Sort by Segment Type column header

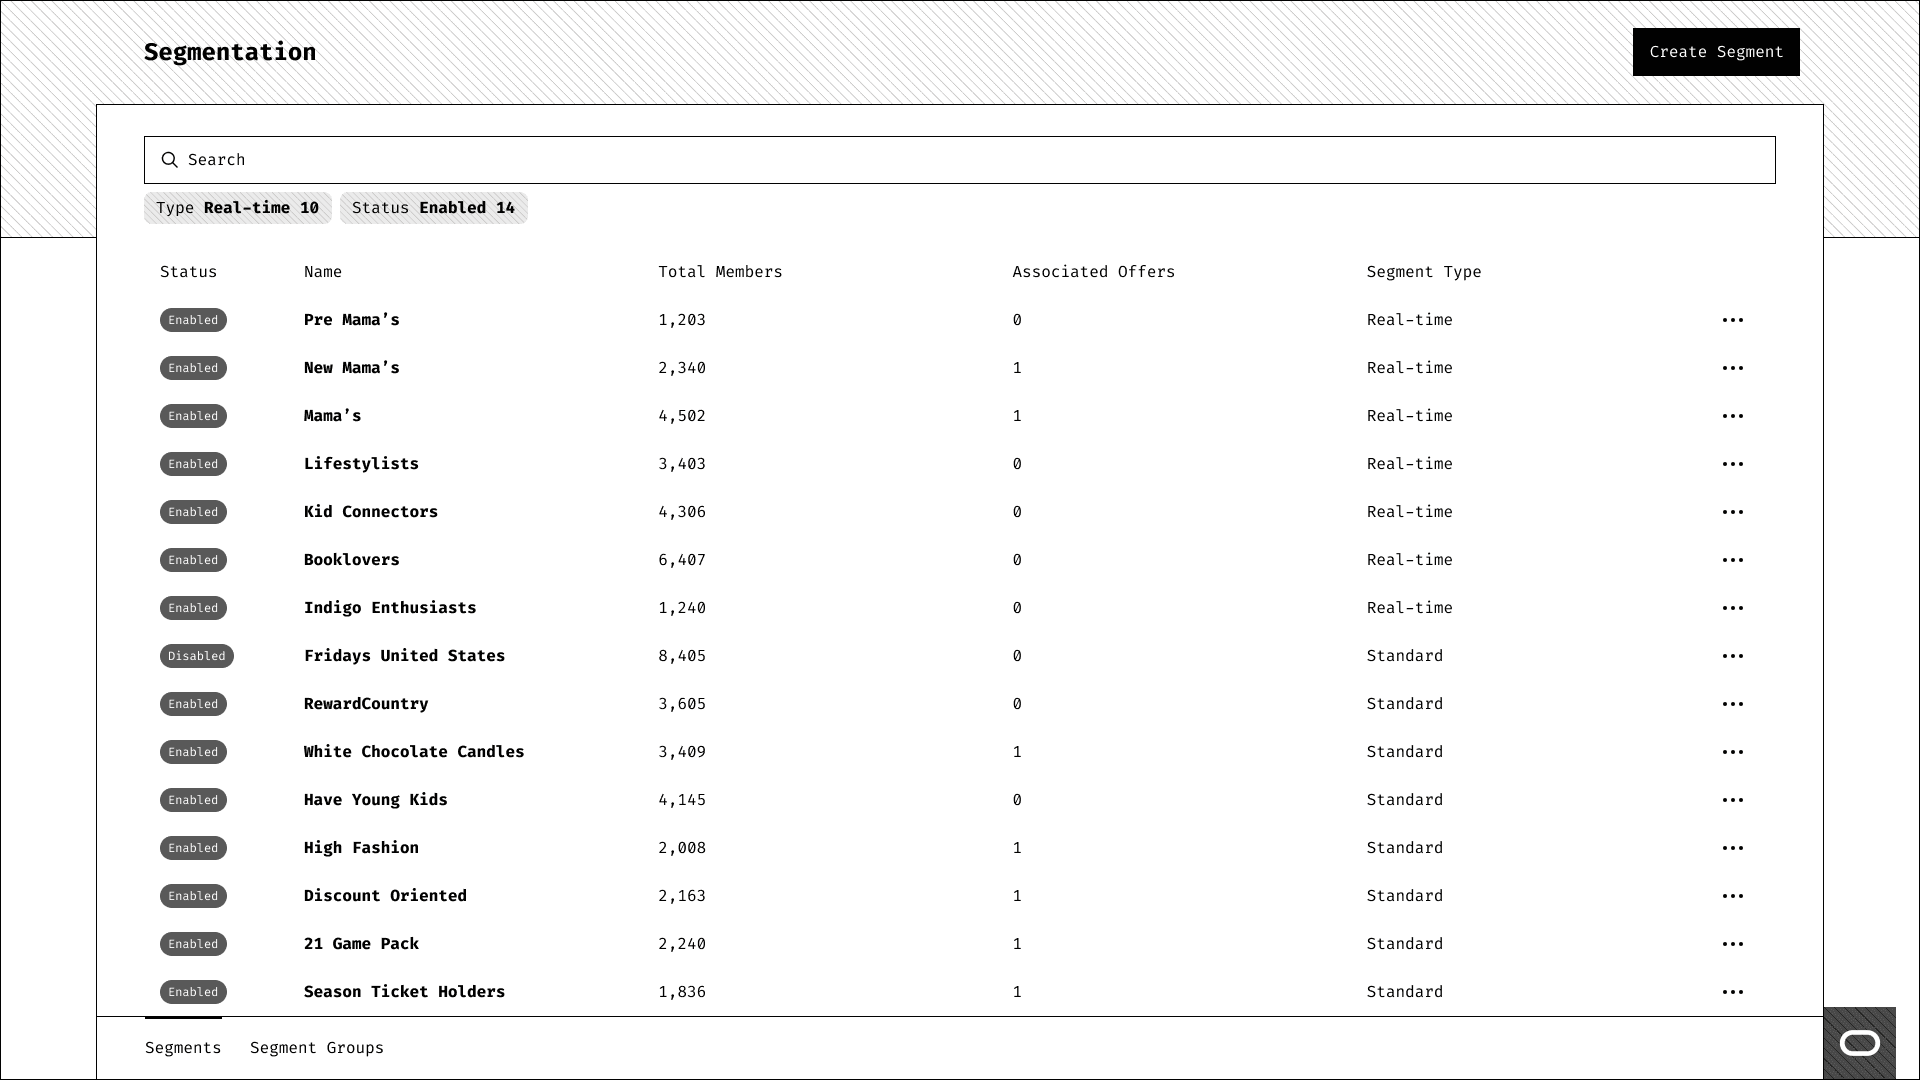pyautogui.click(x=1423, y=272)
